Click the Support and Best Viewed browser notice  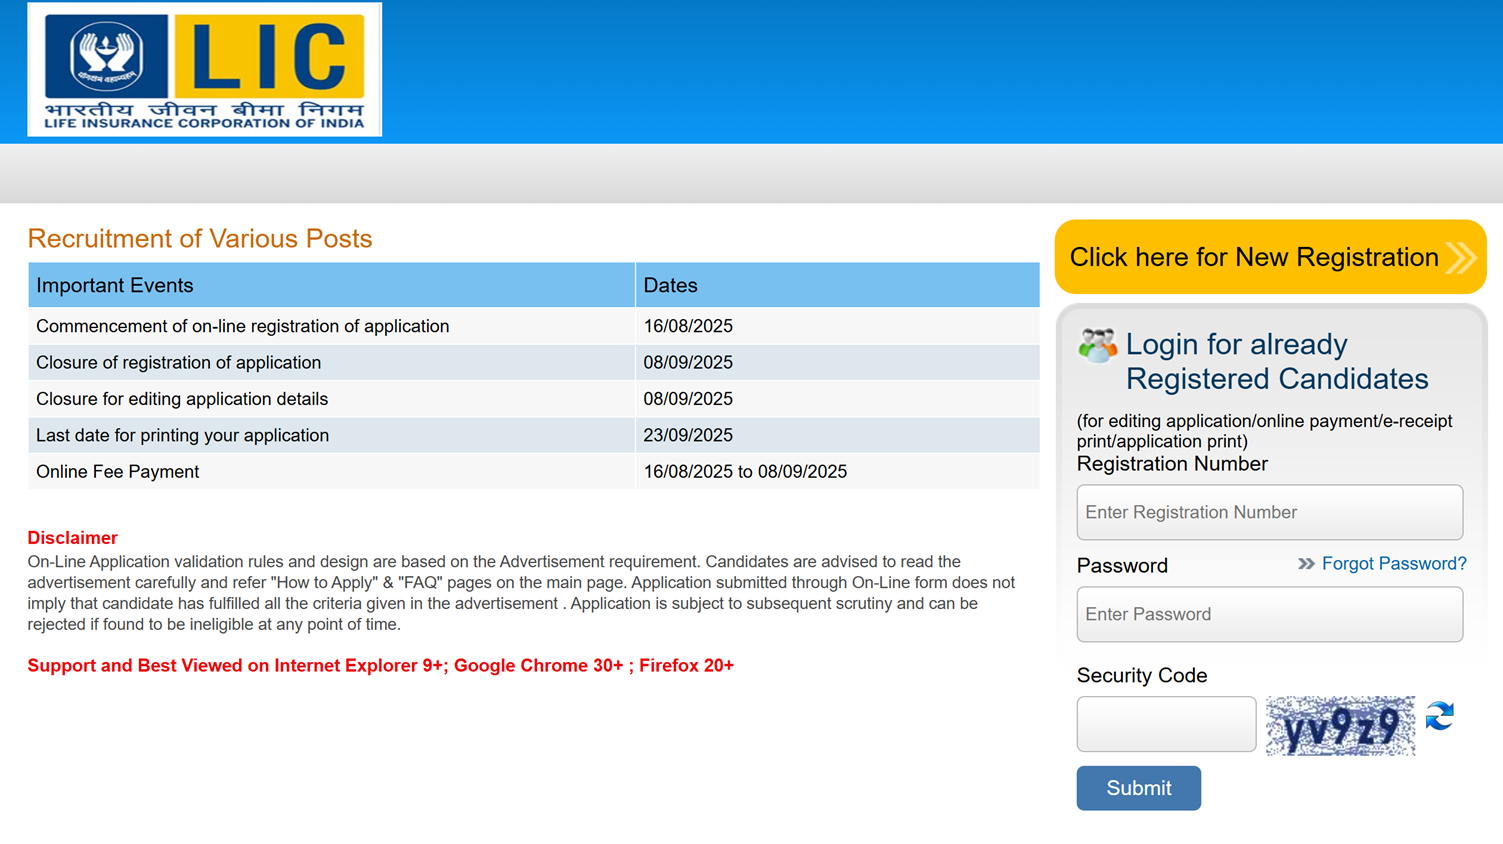381,666
